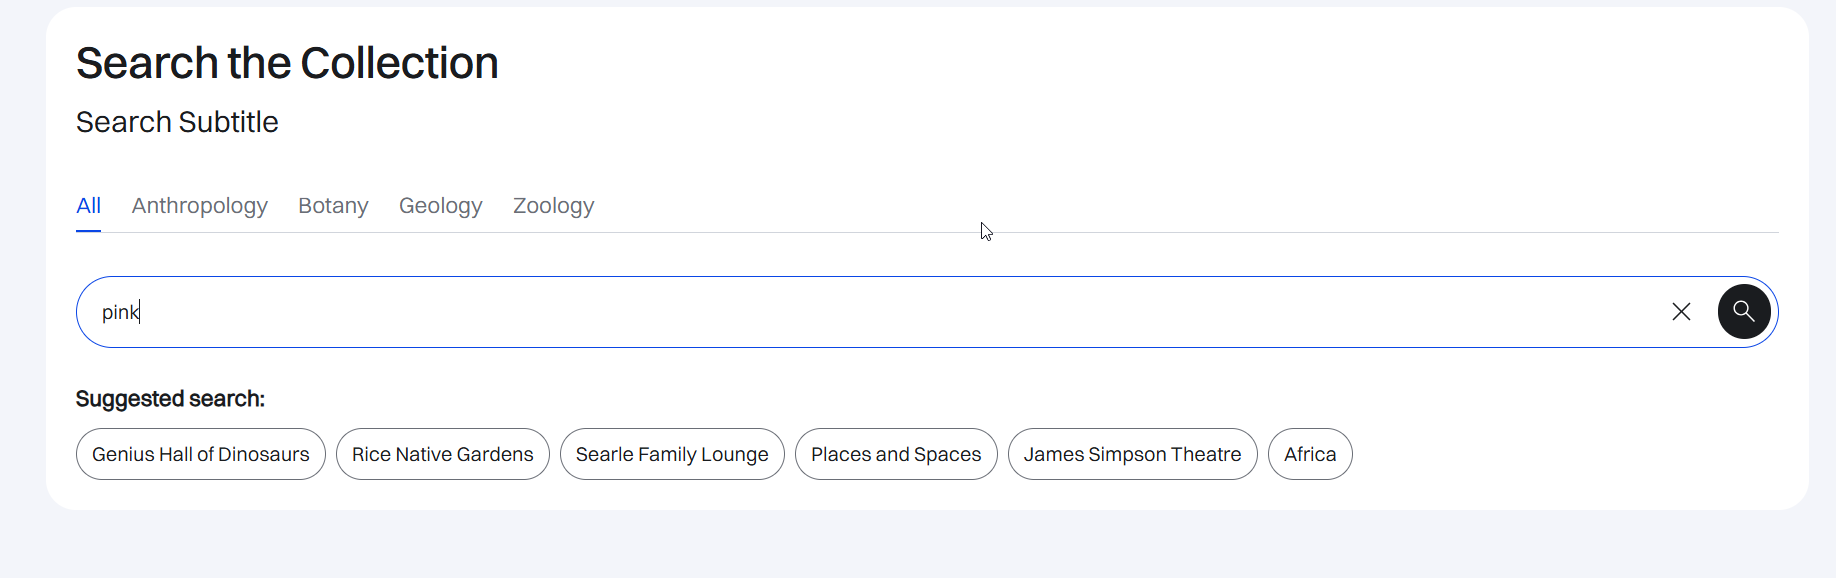Image resolution: width=1836 pixels, height=578 pixels.
Task: Switch to the Anthropology tab
Action: click(x=200, y=206)
